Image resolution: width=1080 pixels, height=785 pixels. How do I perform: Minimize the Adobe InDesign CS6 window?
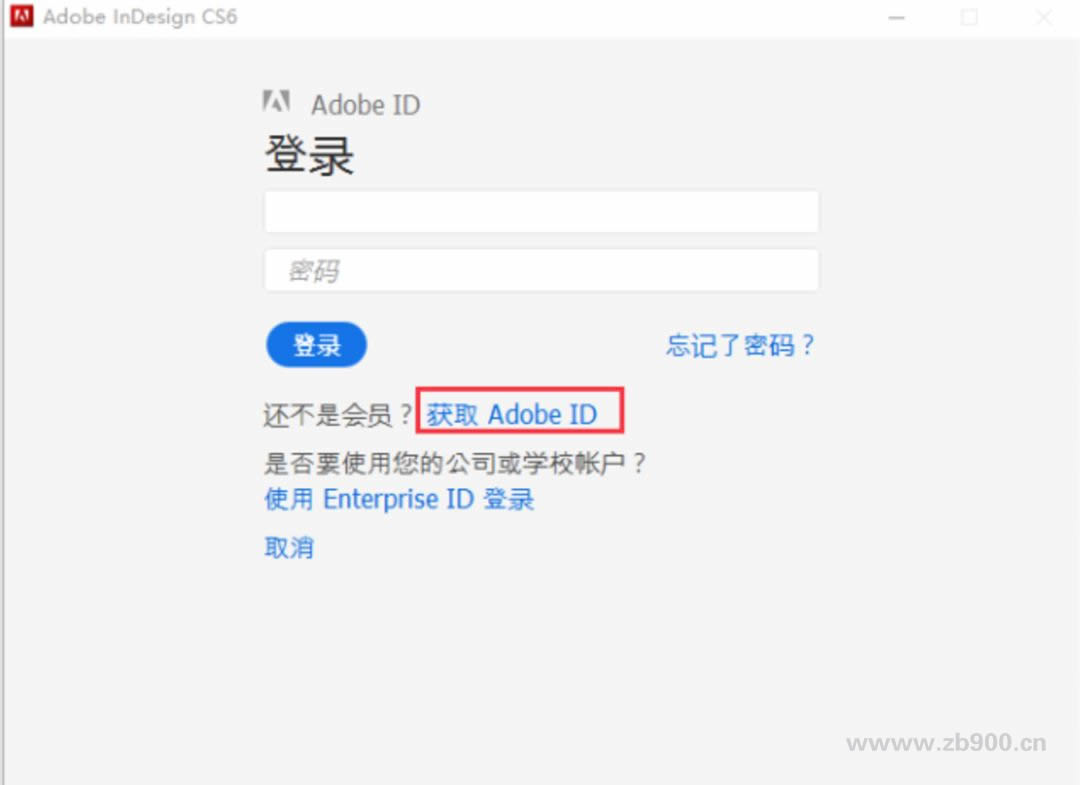pos(896,17)
